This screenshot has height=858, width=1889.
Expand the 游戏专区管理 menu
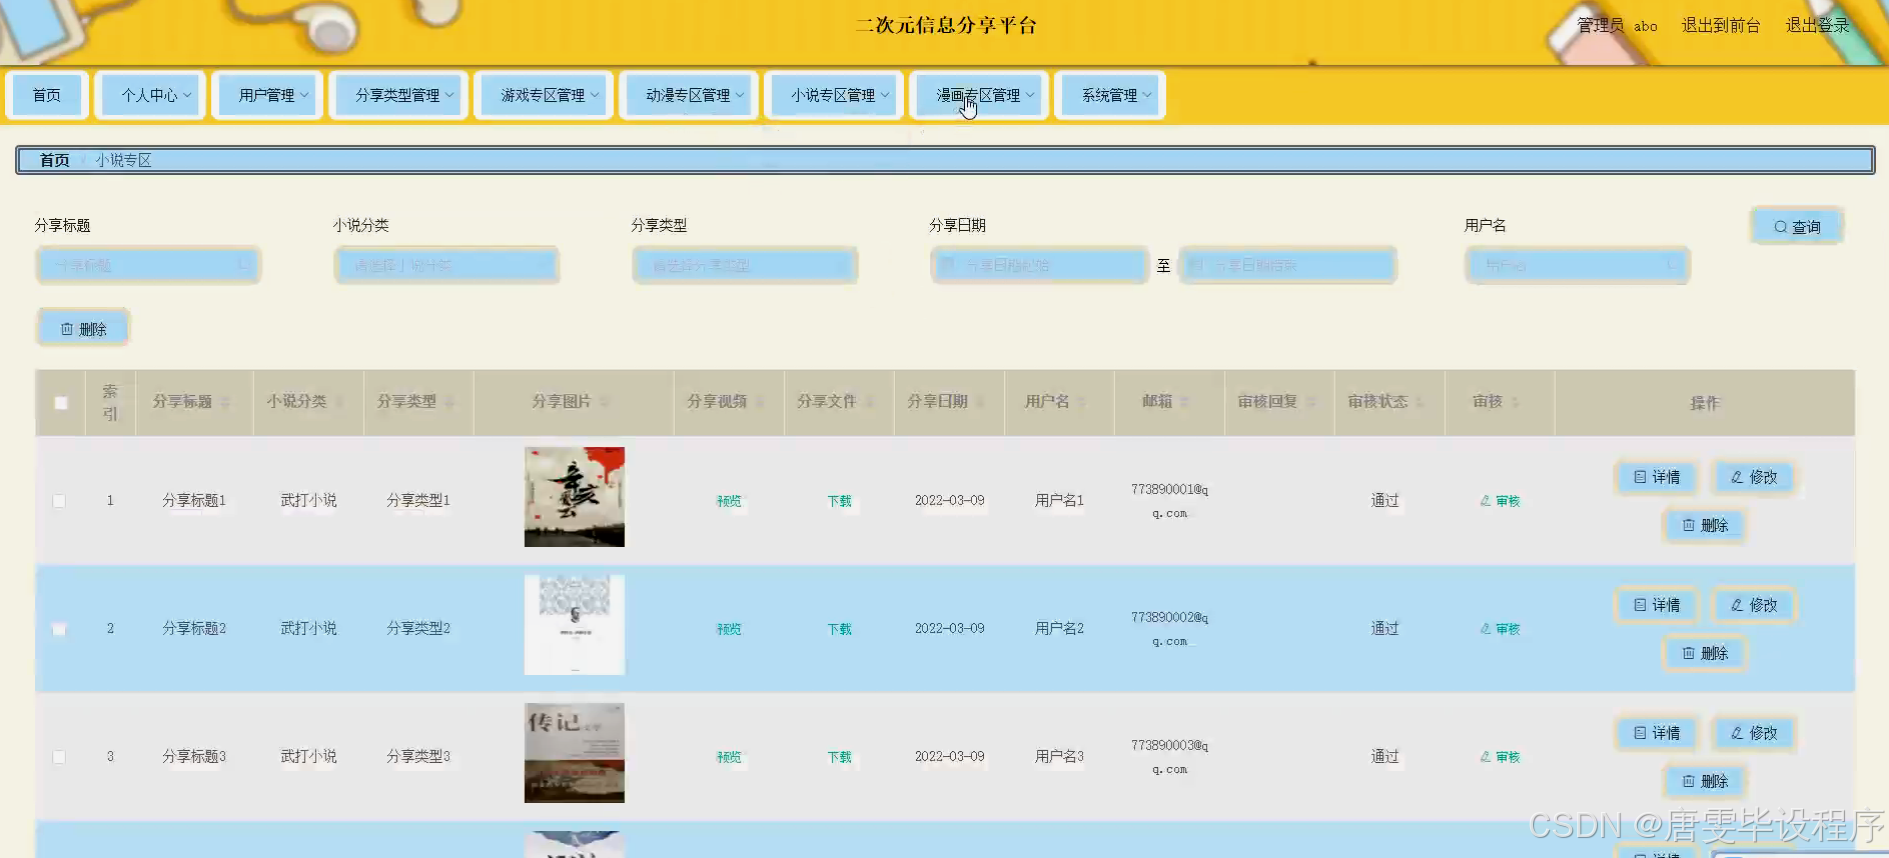point(543,95)
